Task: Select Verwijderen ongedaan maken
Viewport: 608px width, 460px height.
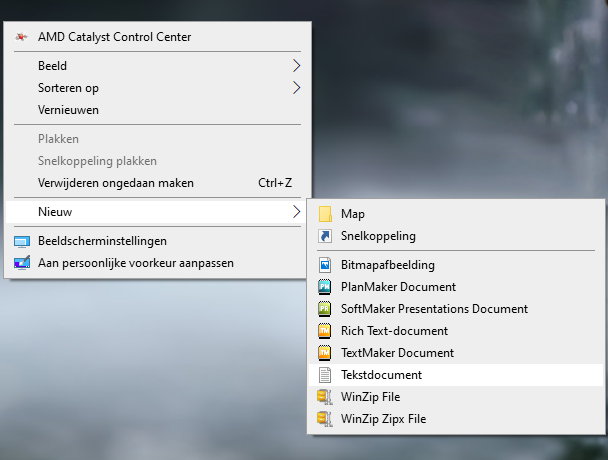Action: [116, 183]
